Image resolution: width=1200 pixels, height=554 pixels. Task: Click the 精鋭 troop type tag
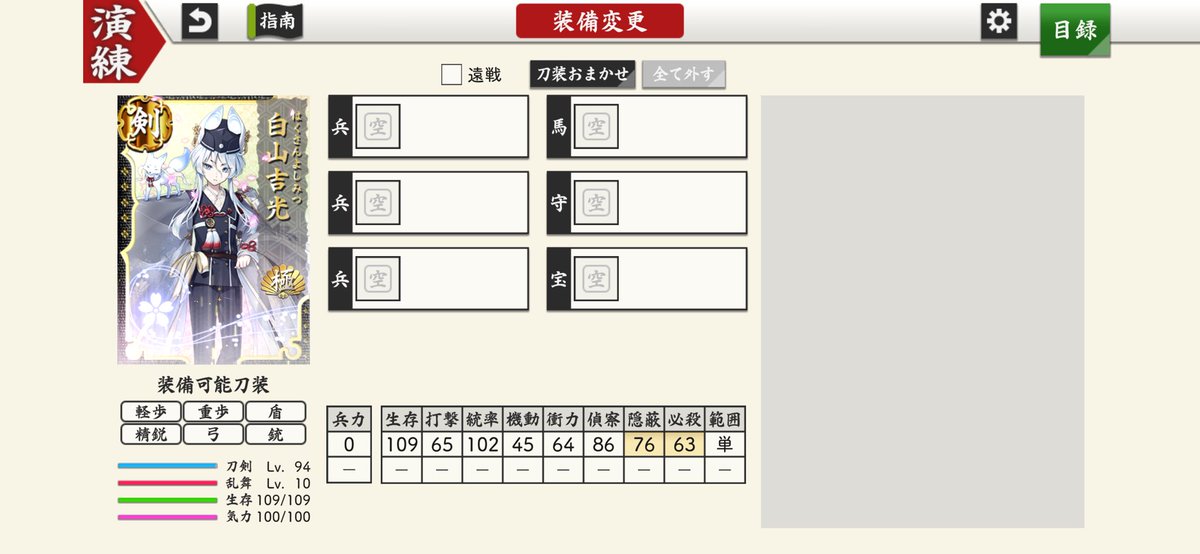coord(151,434)
